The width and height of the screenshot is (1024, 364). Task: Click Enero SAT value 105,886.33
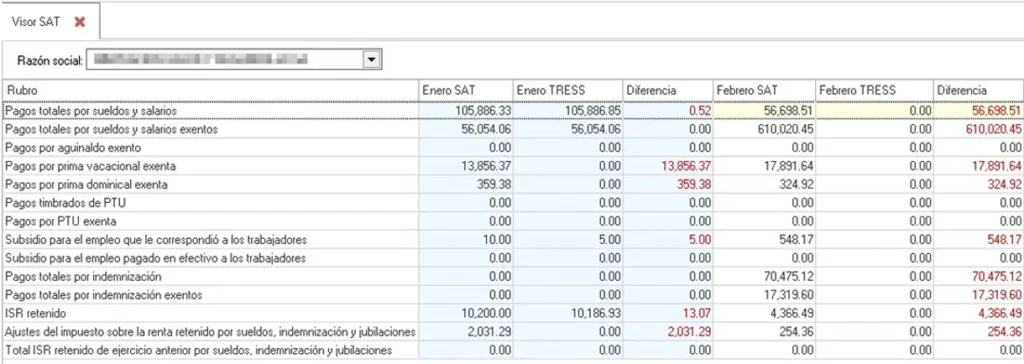pyautogui.click(x=483, y=111)
